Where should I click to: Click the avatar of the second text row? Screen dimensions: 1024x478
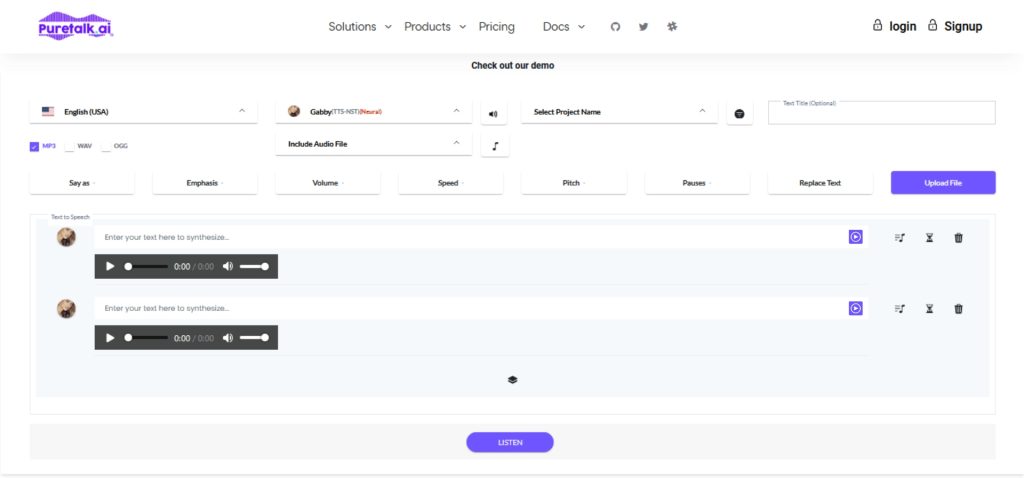pos(66,309)
